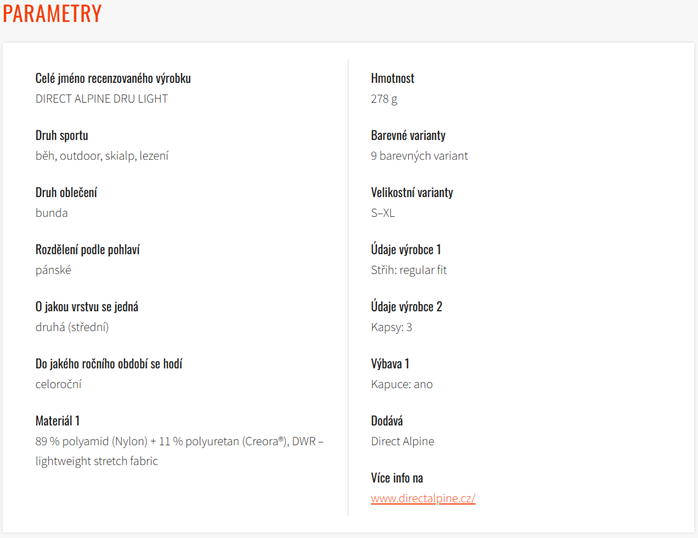698x538 pixels.
Task: Click the Hmotnost label
Action: 392,78
